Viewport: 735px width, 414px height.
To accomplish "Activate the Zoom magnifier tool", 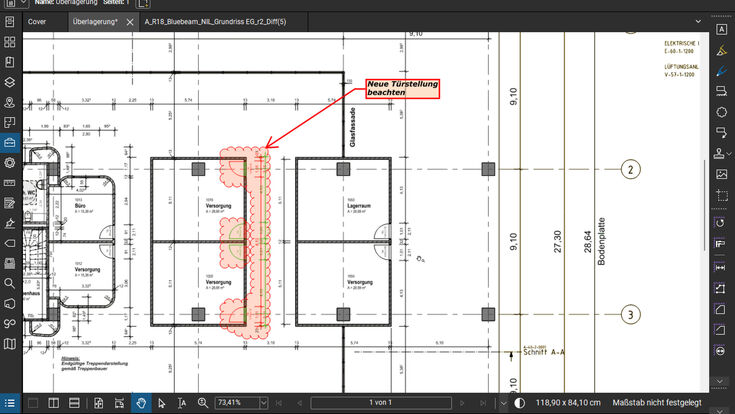I will click(x=202, y=403).
